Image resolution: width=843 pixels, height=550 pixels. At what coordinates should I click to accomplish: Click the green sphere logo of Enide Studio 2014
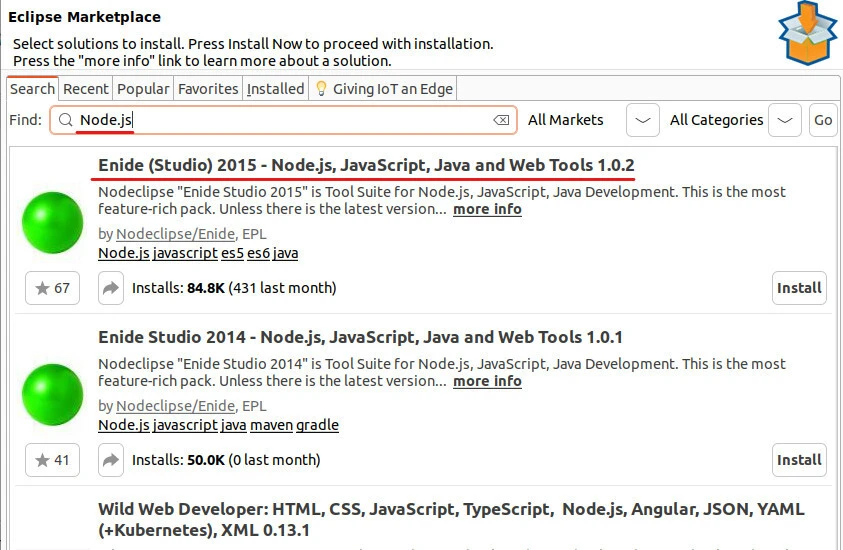pos(53,396)
